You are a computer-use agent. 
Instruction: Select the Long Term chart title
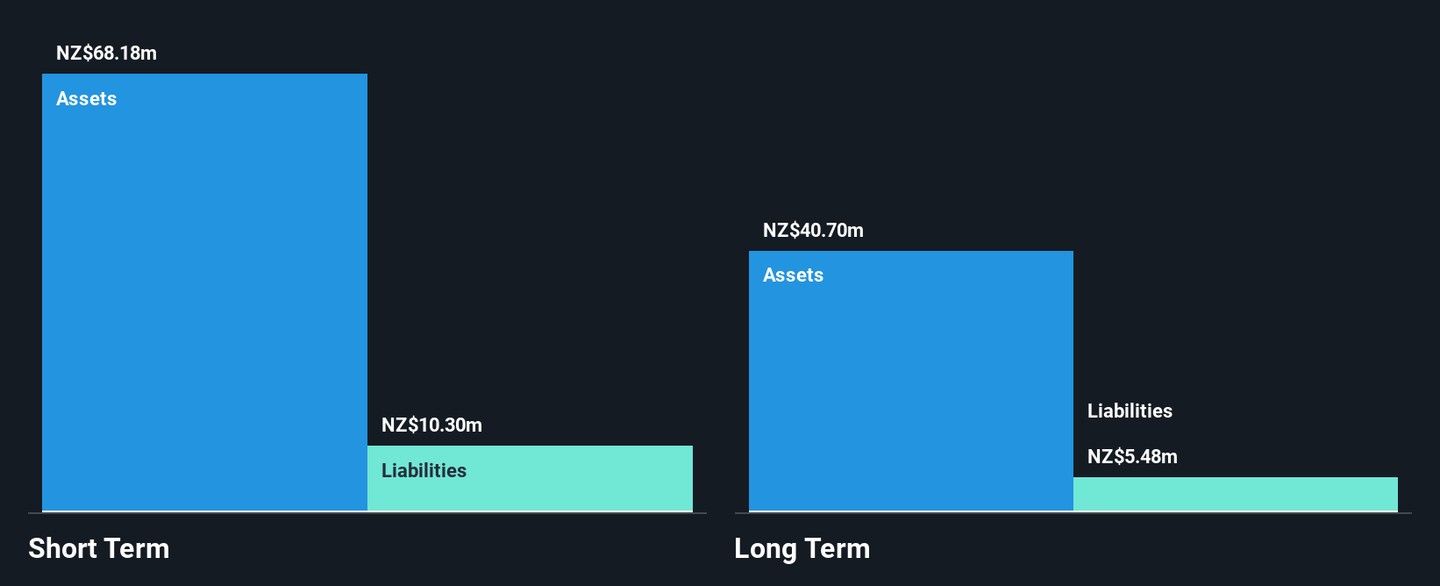tap(801, 548)
